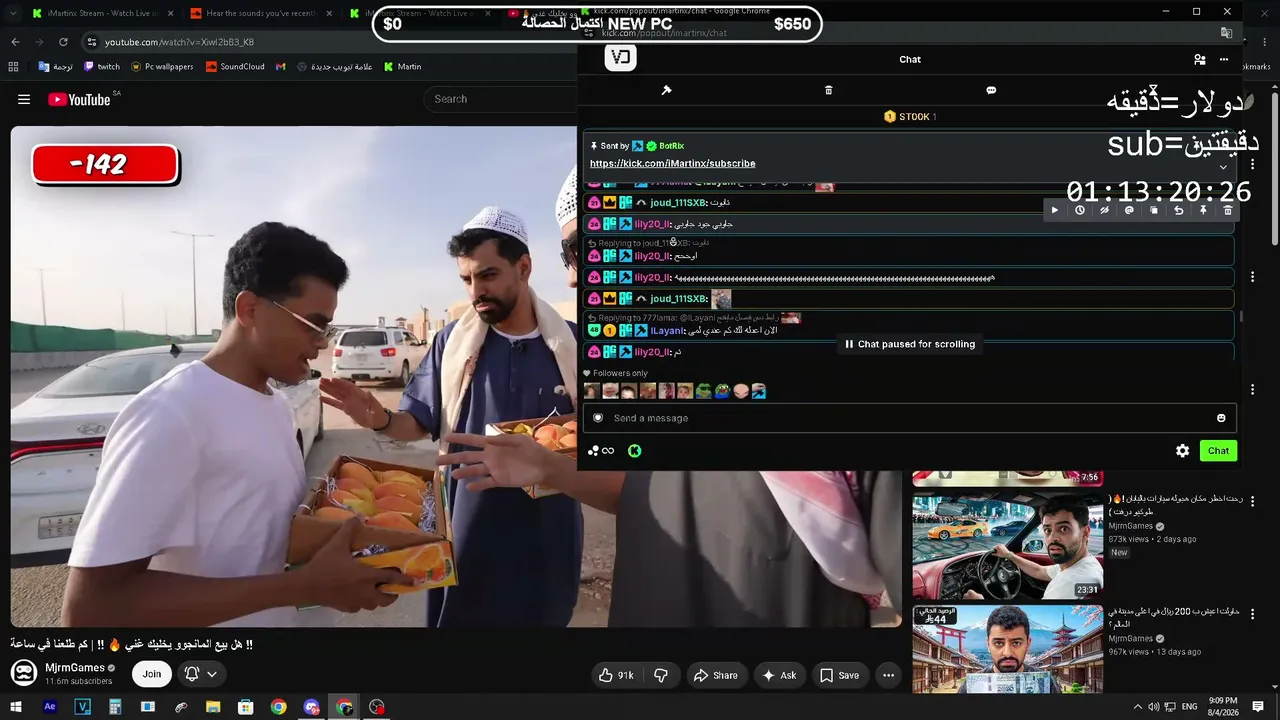Open Calculator from the taskbar
The width and height of the screenshot is (1280, 720).
(x=115, y=707)
